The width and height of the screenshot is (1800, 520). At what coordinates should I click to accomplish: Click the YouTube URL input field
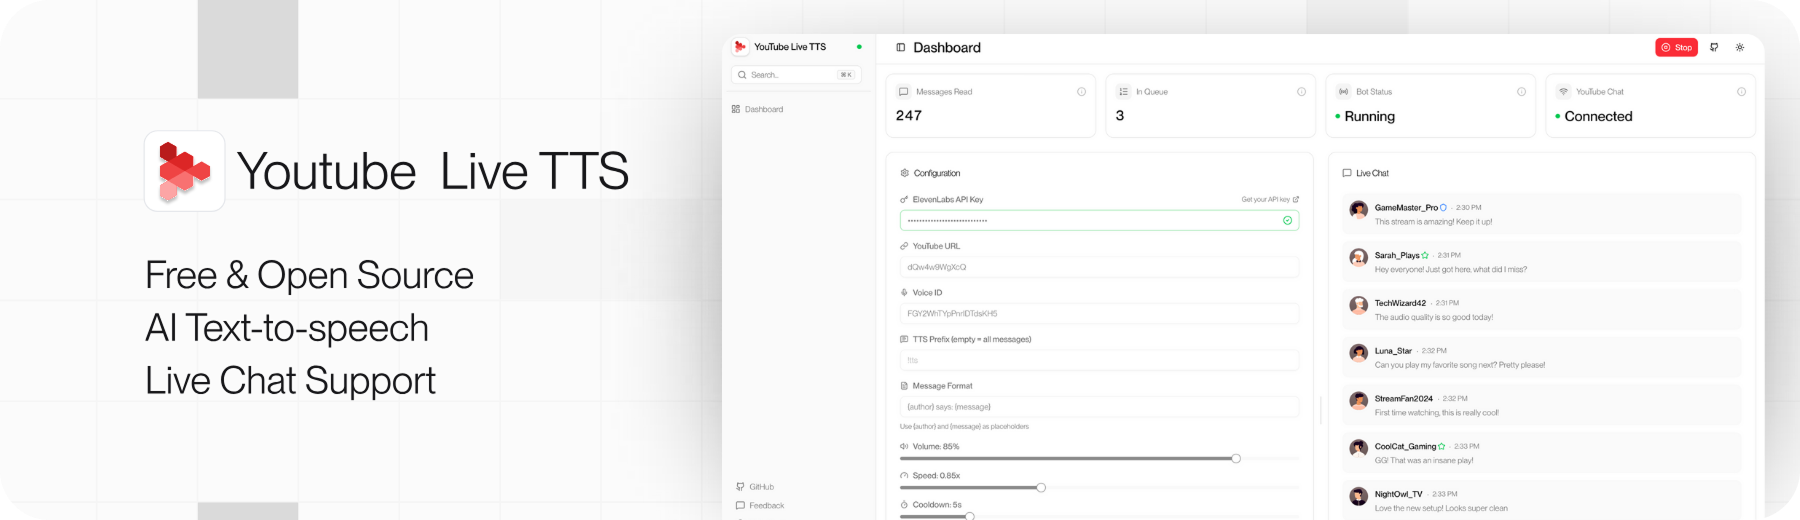pyautogui.click(x=1099, y=267)
